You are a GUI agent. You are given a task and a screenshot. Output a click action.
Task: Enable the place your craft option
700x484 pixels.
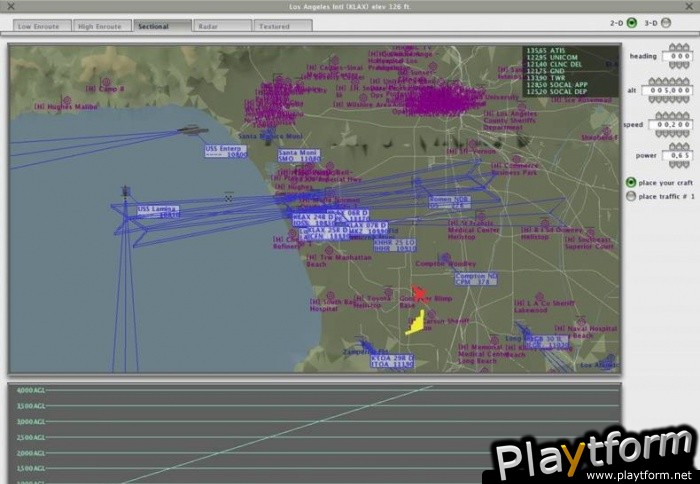point(631,182)
